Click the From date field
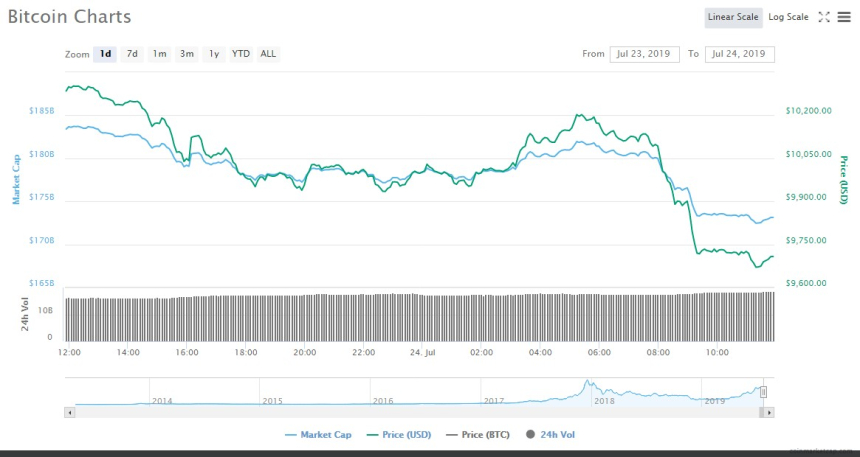 click(x=644, y=54)
